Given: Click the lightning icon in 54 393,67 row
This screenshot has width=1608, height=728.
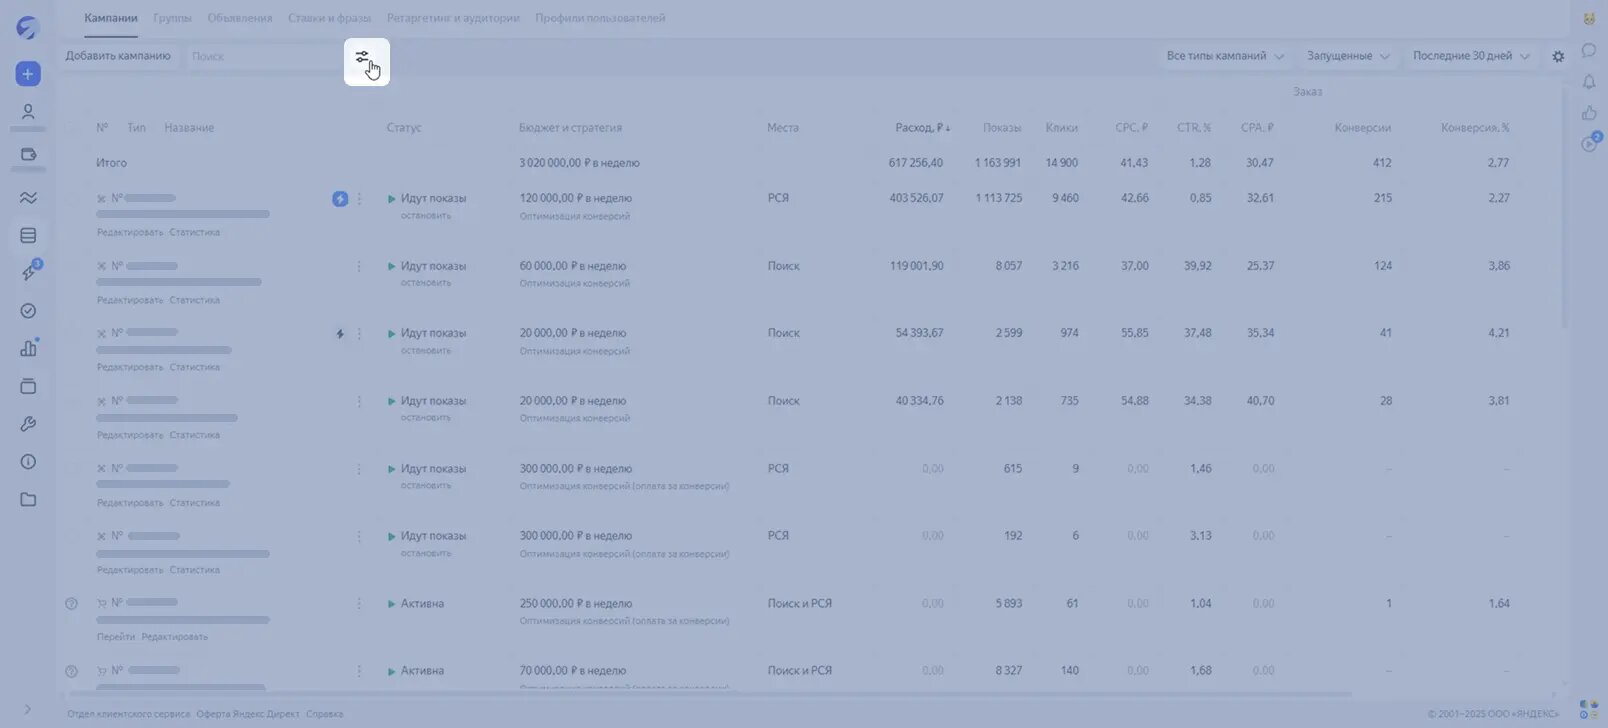Looking at the screenshot, I should click(x=340, y=334).
